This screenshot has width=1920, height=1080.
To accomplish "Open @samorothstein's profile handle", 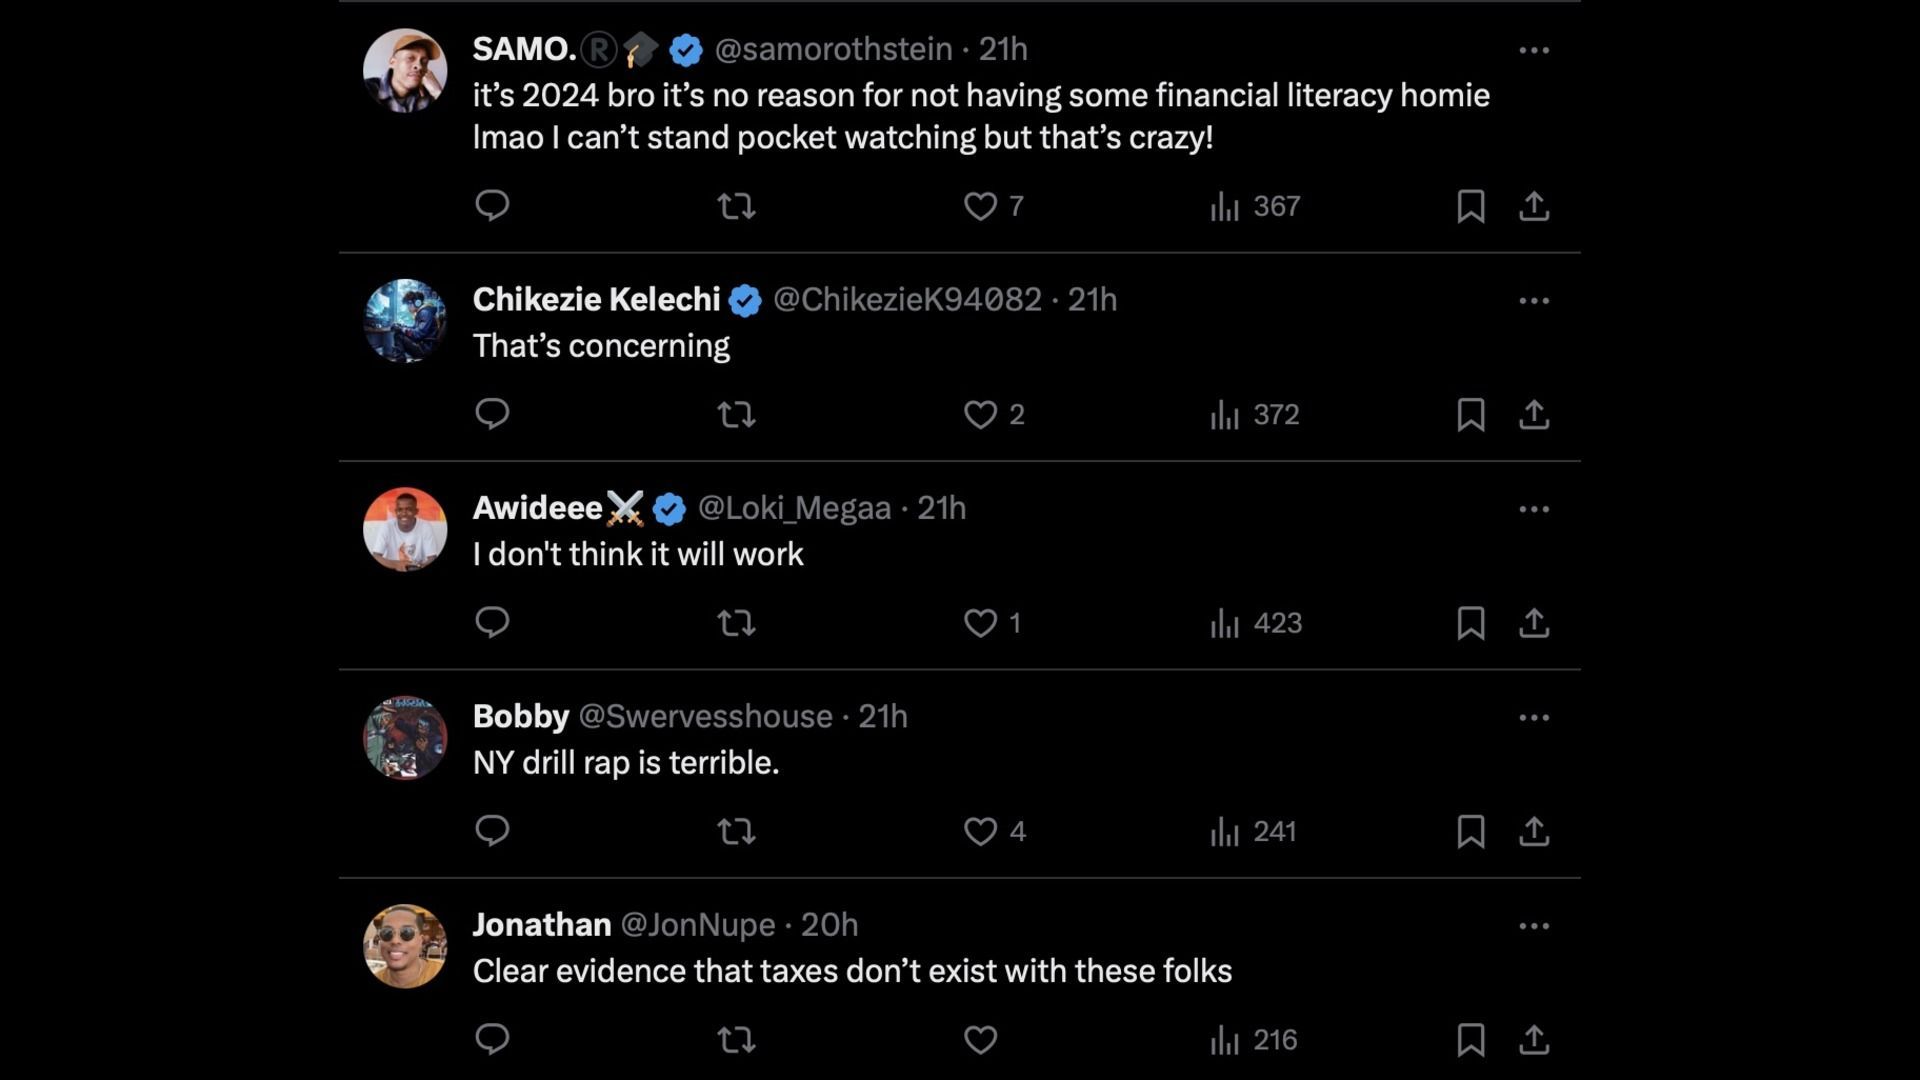I will pyautogui.click(x=832, y=48).
